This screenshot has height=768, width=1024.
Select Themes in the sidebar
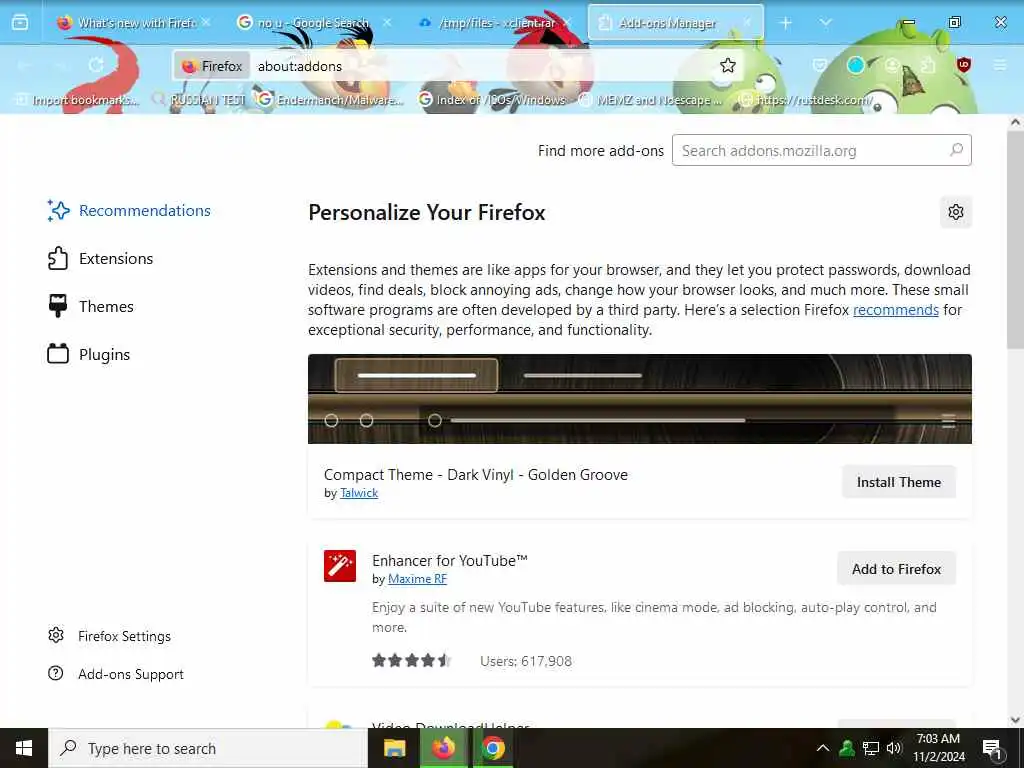tap(91, 306)
